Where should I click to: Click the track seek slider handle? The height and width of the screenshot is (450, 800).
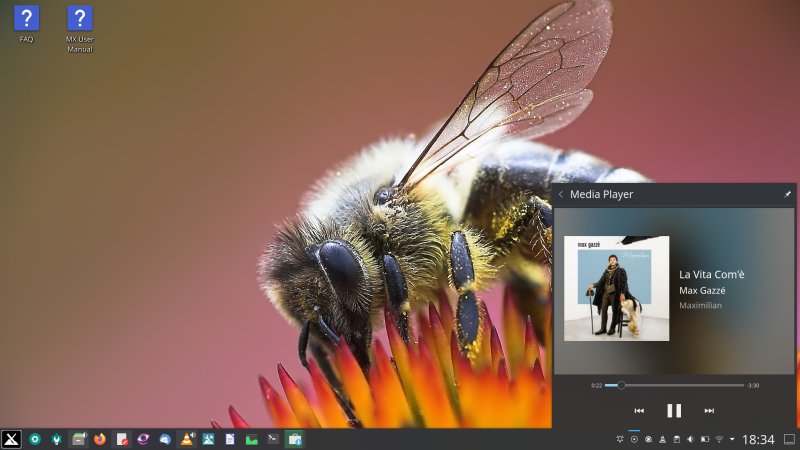click(621, 385)
